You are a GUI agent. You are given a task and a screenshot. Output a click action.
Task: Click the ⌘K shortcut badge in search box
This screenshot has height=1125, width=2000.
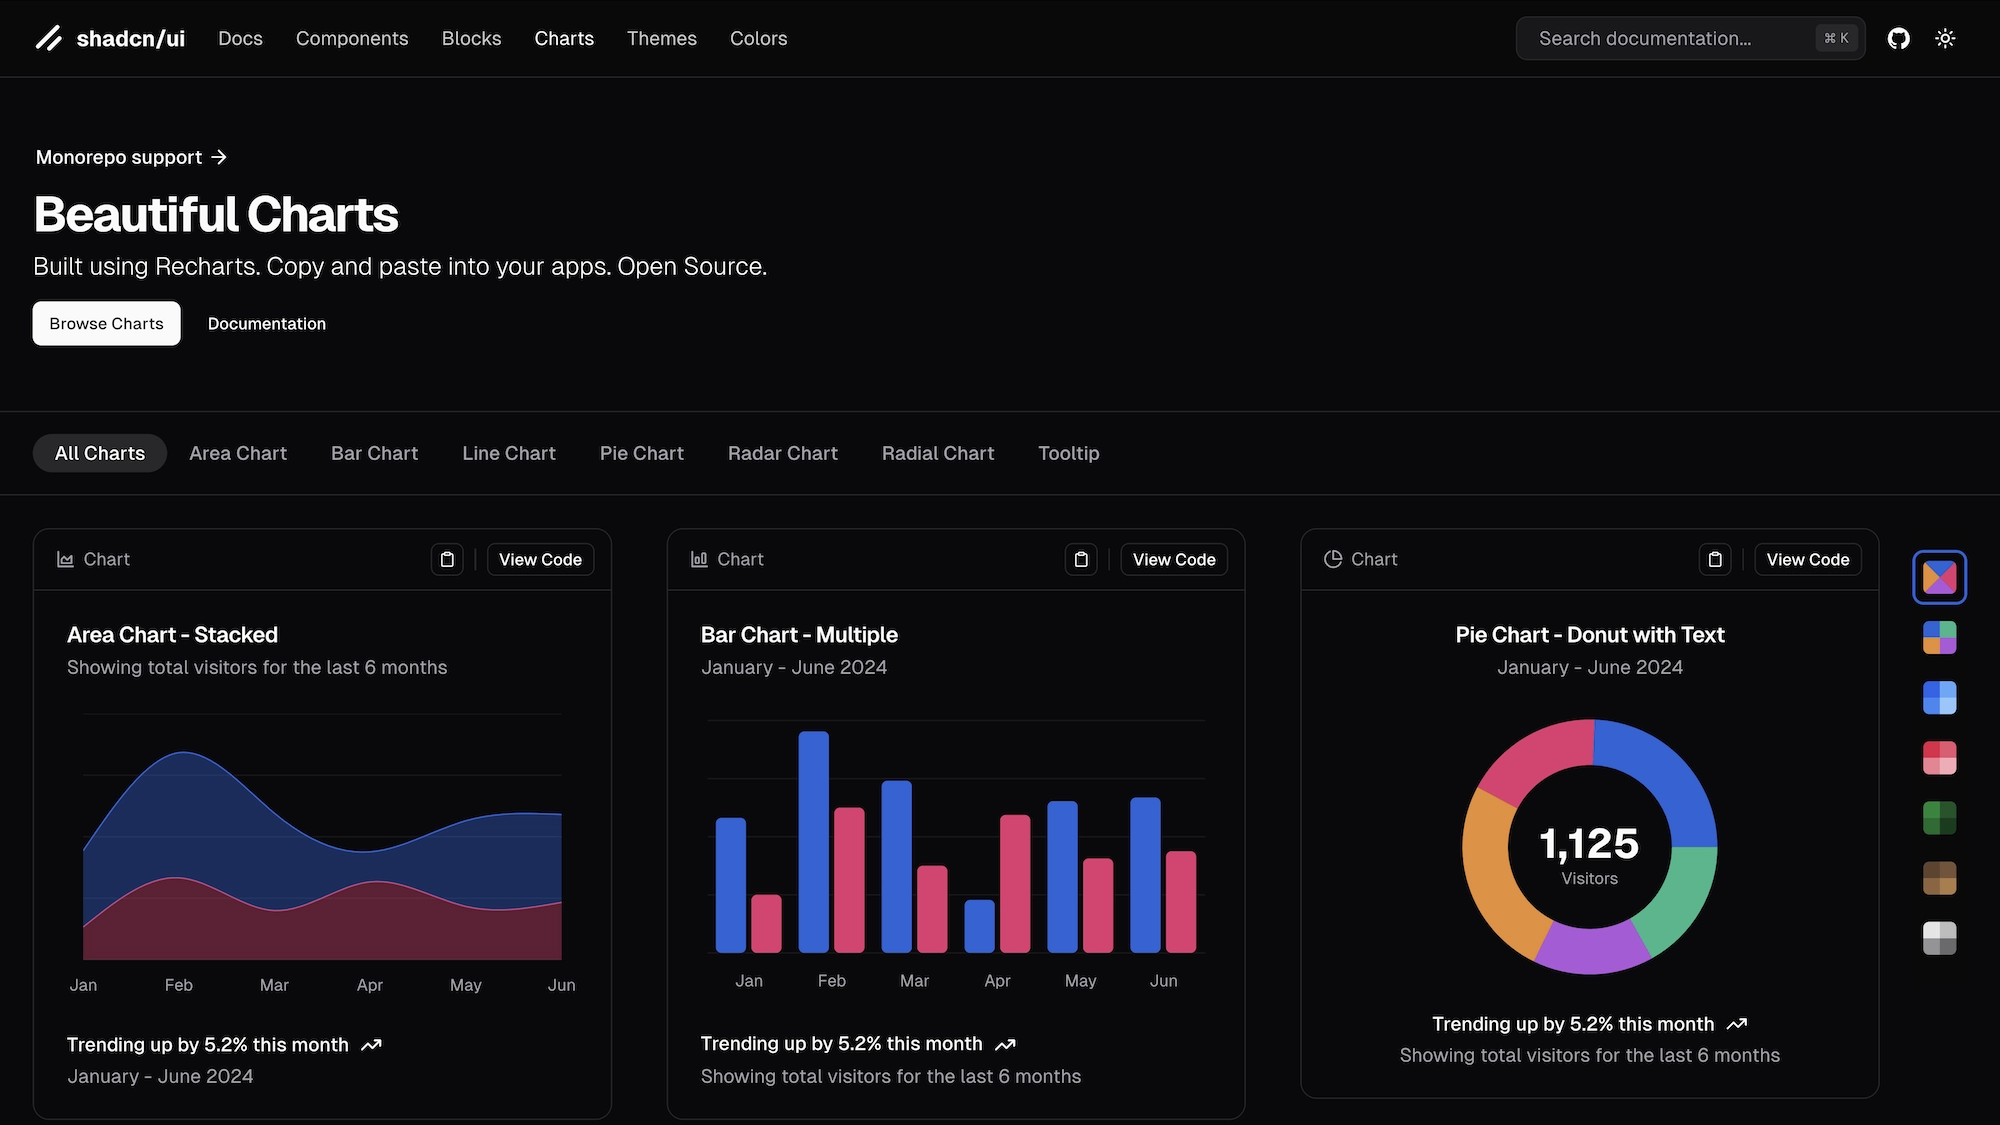[x=1836, y=38]
